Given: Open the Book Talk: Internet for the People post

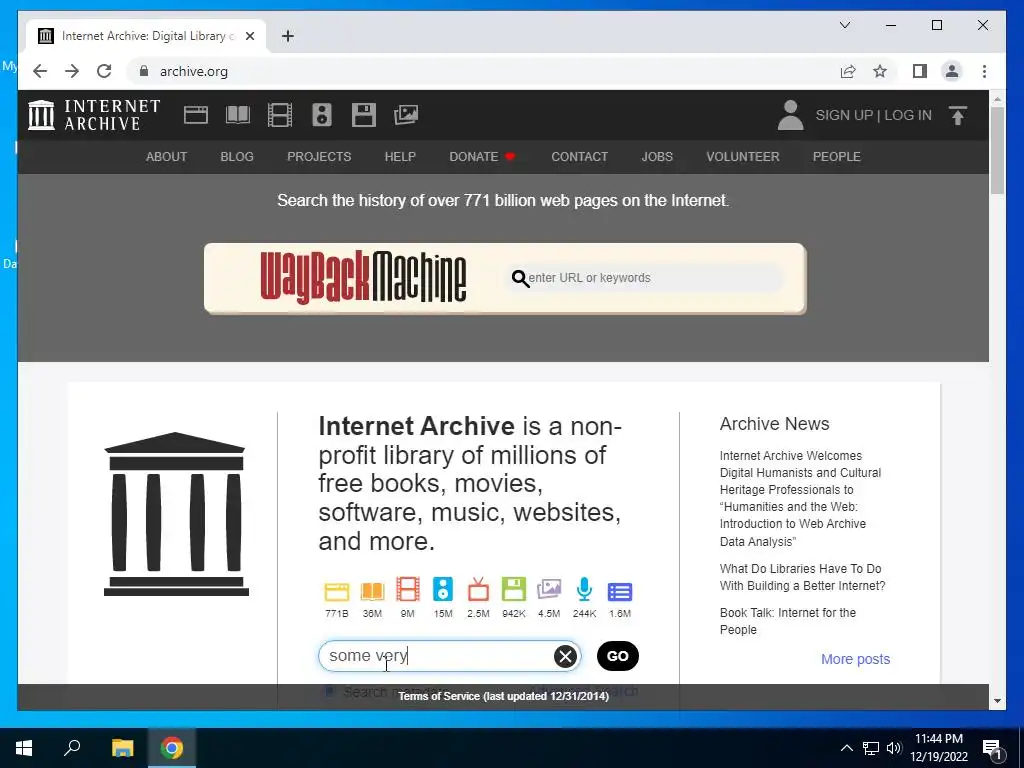Looking at the screenshot, I should [x=788, y=621].
